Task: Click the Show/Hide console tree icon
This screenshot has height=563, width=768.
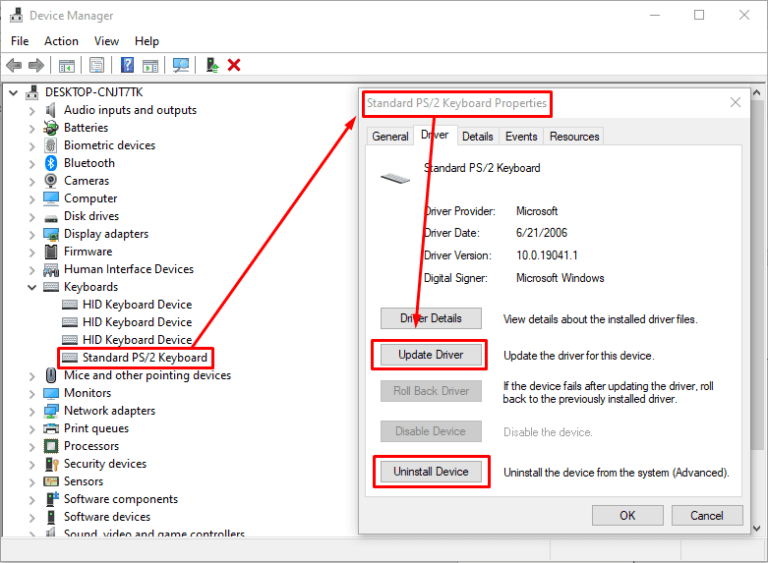Action: pyautogui.click(x=67, y=65)
